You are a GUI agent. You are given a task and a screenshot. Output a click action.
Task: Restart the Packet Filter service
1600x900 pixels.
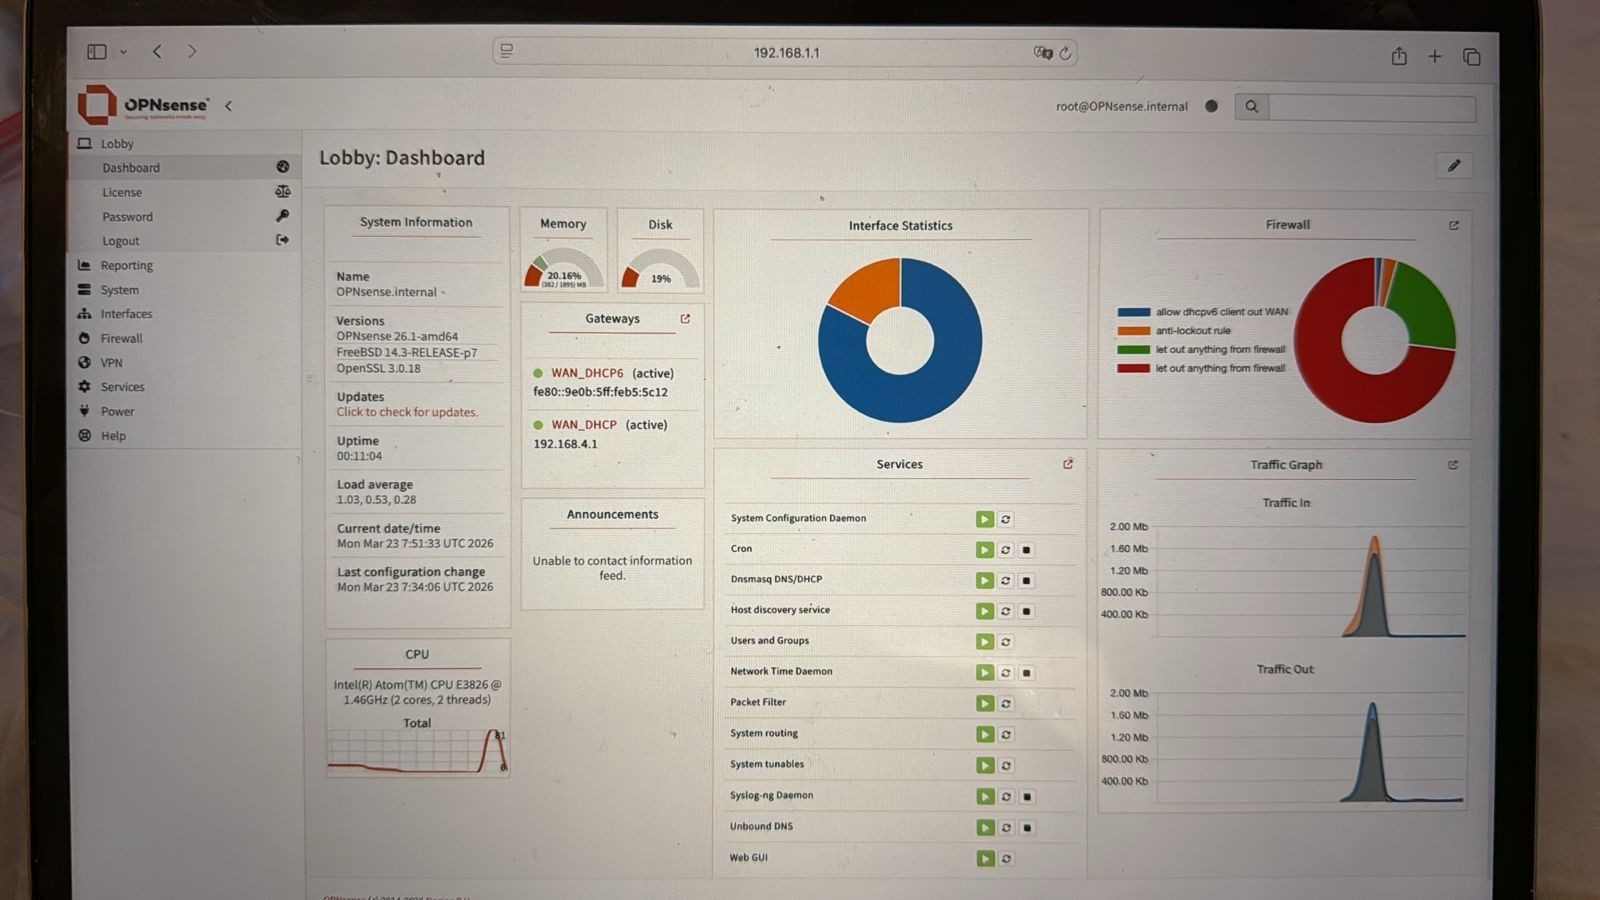1006,704
